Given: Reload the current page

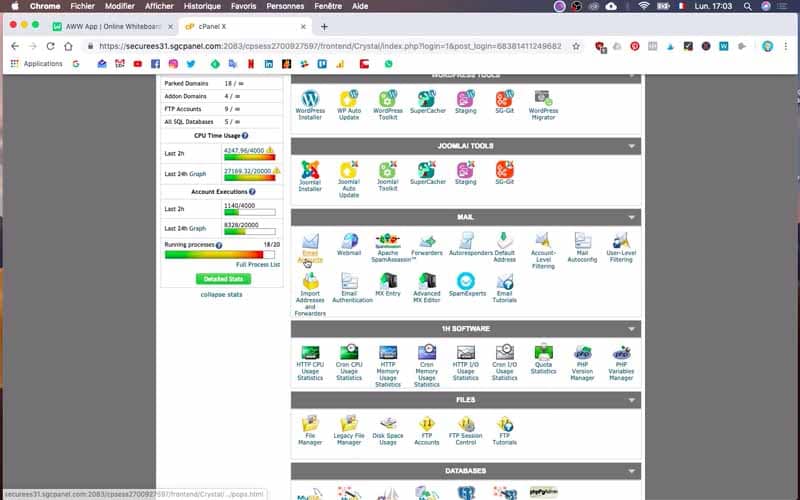Looking at the screenshot, I should point(50,46).
